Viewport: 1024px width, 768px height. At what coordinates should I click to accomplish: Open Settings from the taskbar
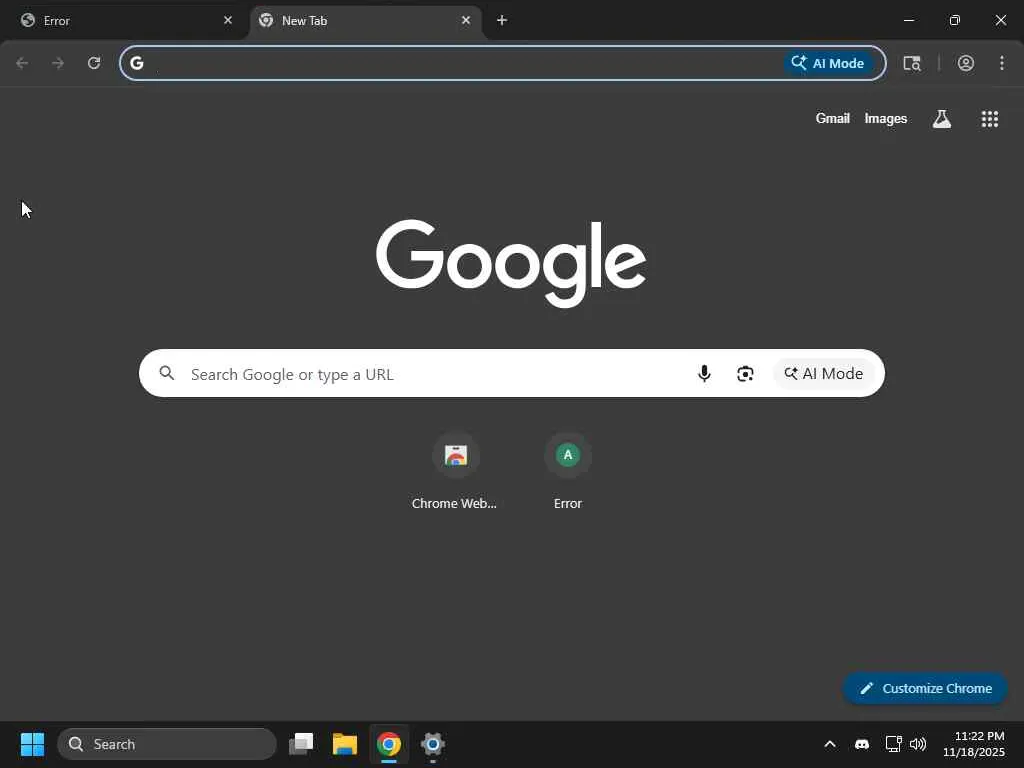coord(432,744)
